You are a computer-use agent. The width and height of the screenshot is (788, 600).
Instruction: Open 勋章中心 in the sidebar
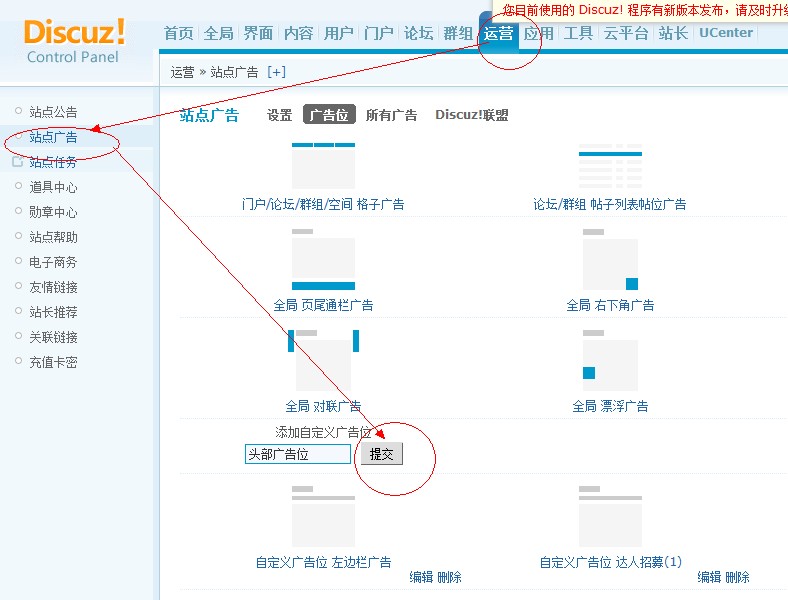(x=53, y=212)
